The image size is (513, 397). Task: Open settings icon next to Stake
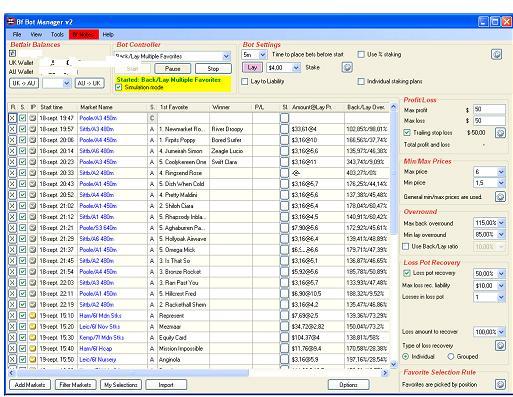pos(347,67)
